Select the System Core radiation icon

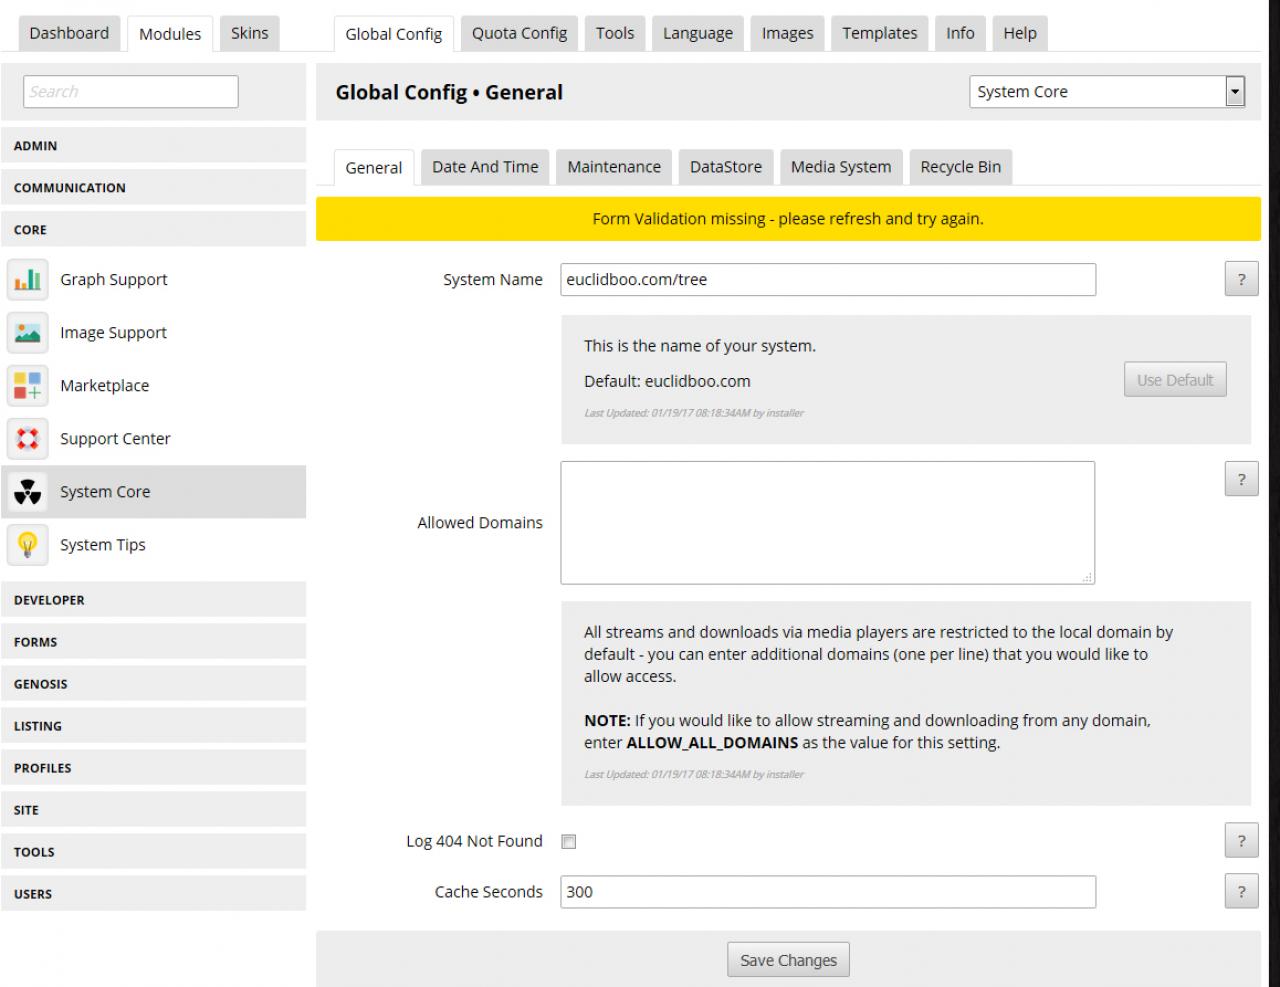click(28, 492)
